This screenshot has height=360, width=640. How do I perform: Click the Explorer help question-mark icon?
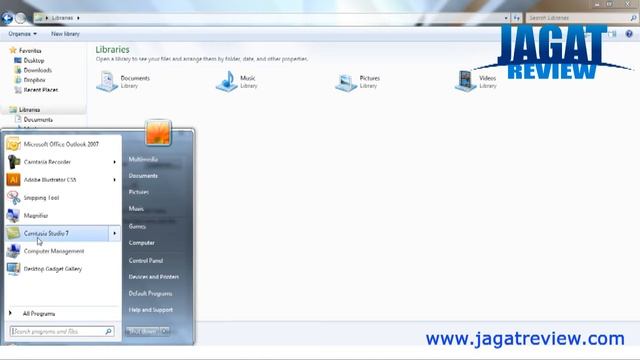[629, 34]
